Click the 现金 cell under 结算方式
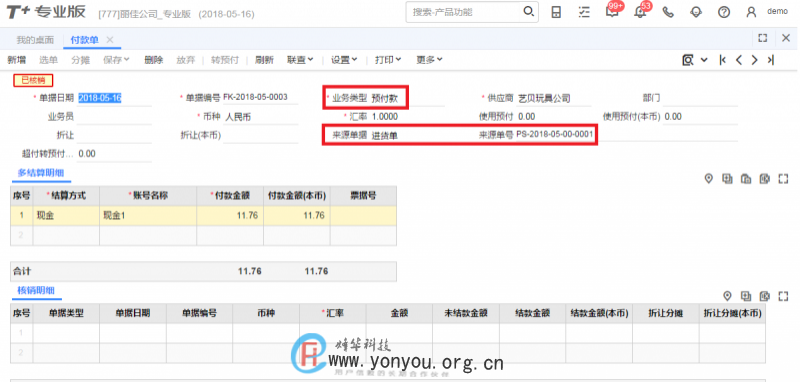Viewport: 800px width, 382px height. click(66, 216)
